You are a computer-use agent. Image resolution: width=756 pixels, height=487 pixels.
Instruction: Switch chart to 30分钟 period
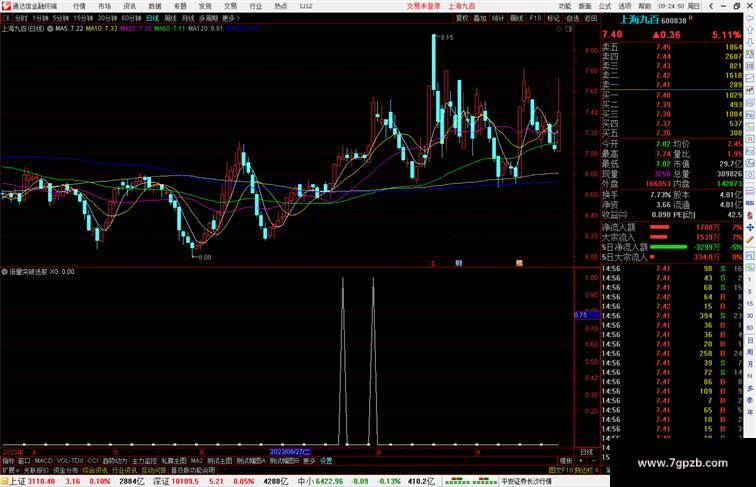pos(107,18)
